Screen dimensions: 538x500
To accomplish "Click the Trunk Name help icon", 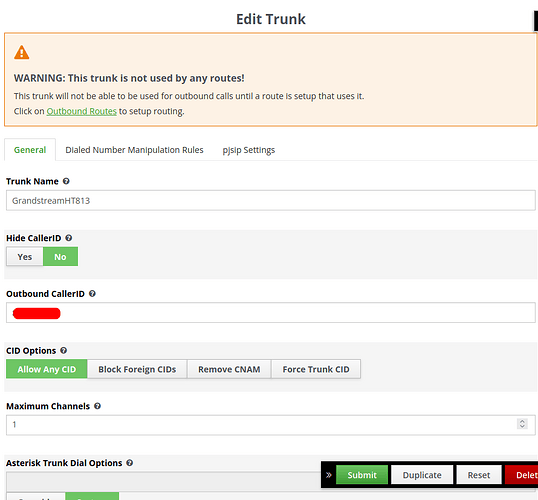I will click(66, 181).
